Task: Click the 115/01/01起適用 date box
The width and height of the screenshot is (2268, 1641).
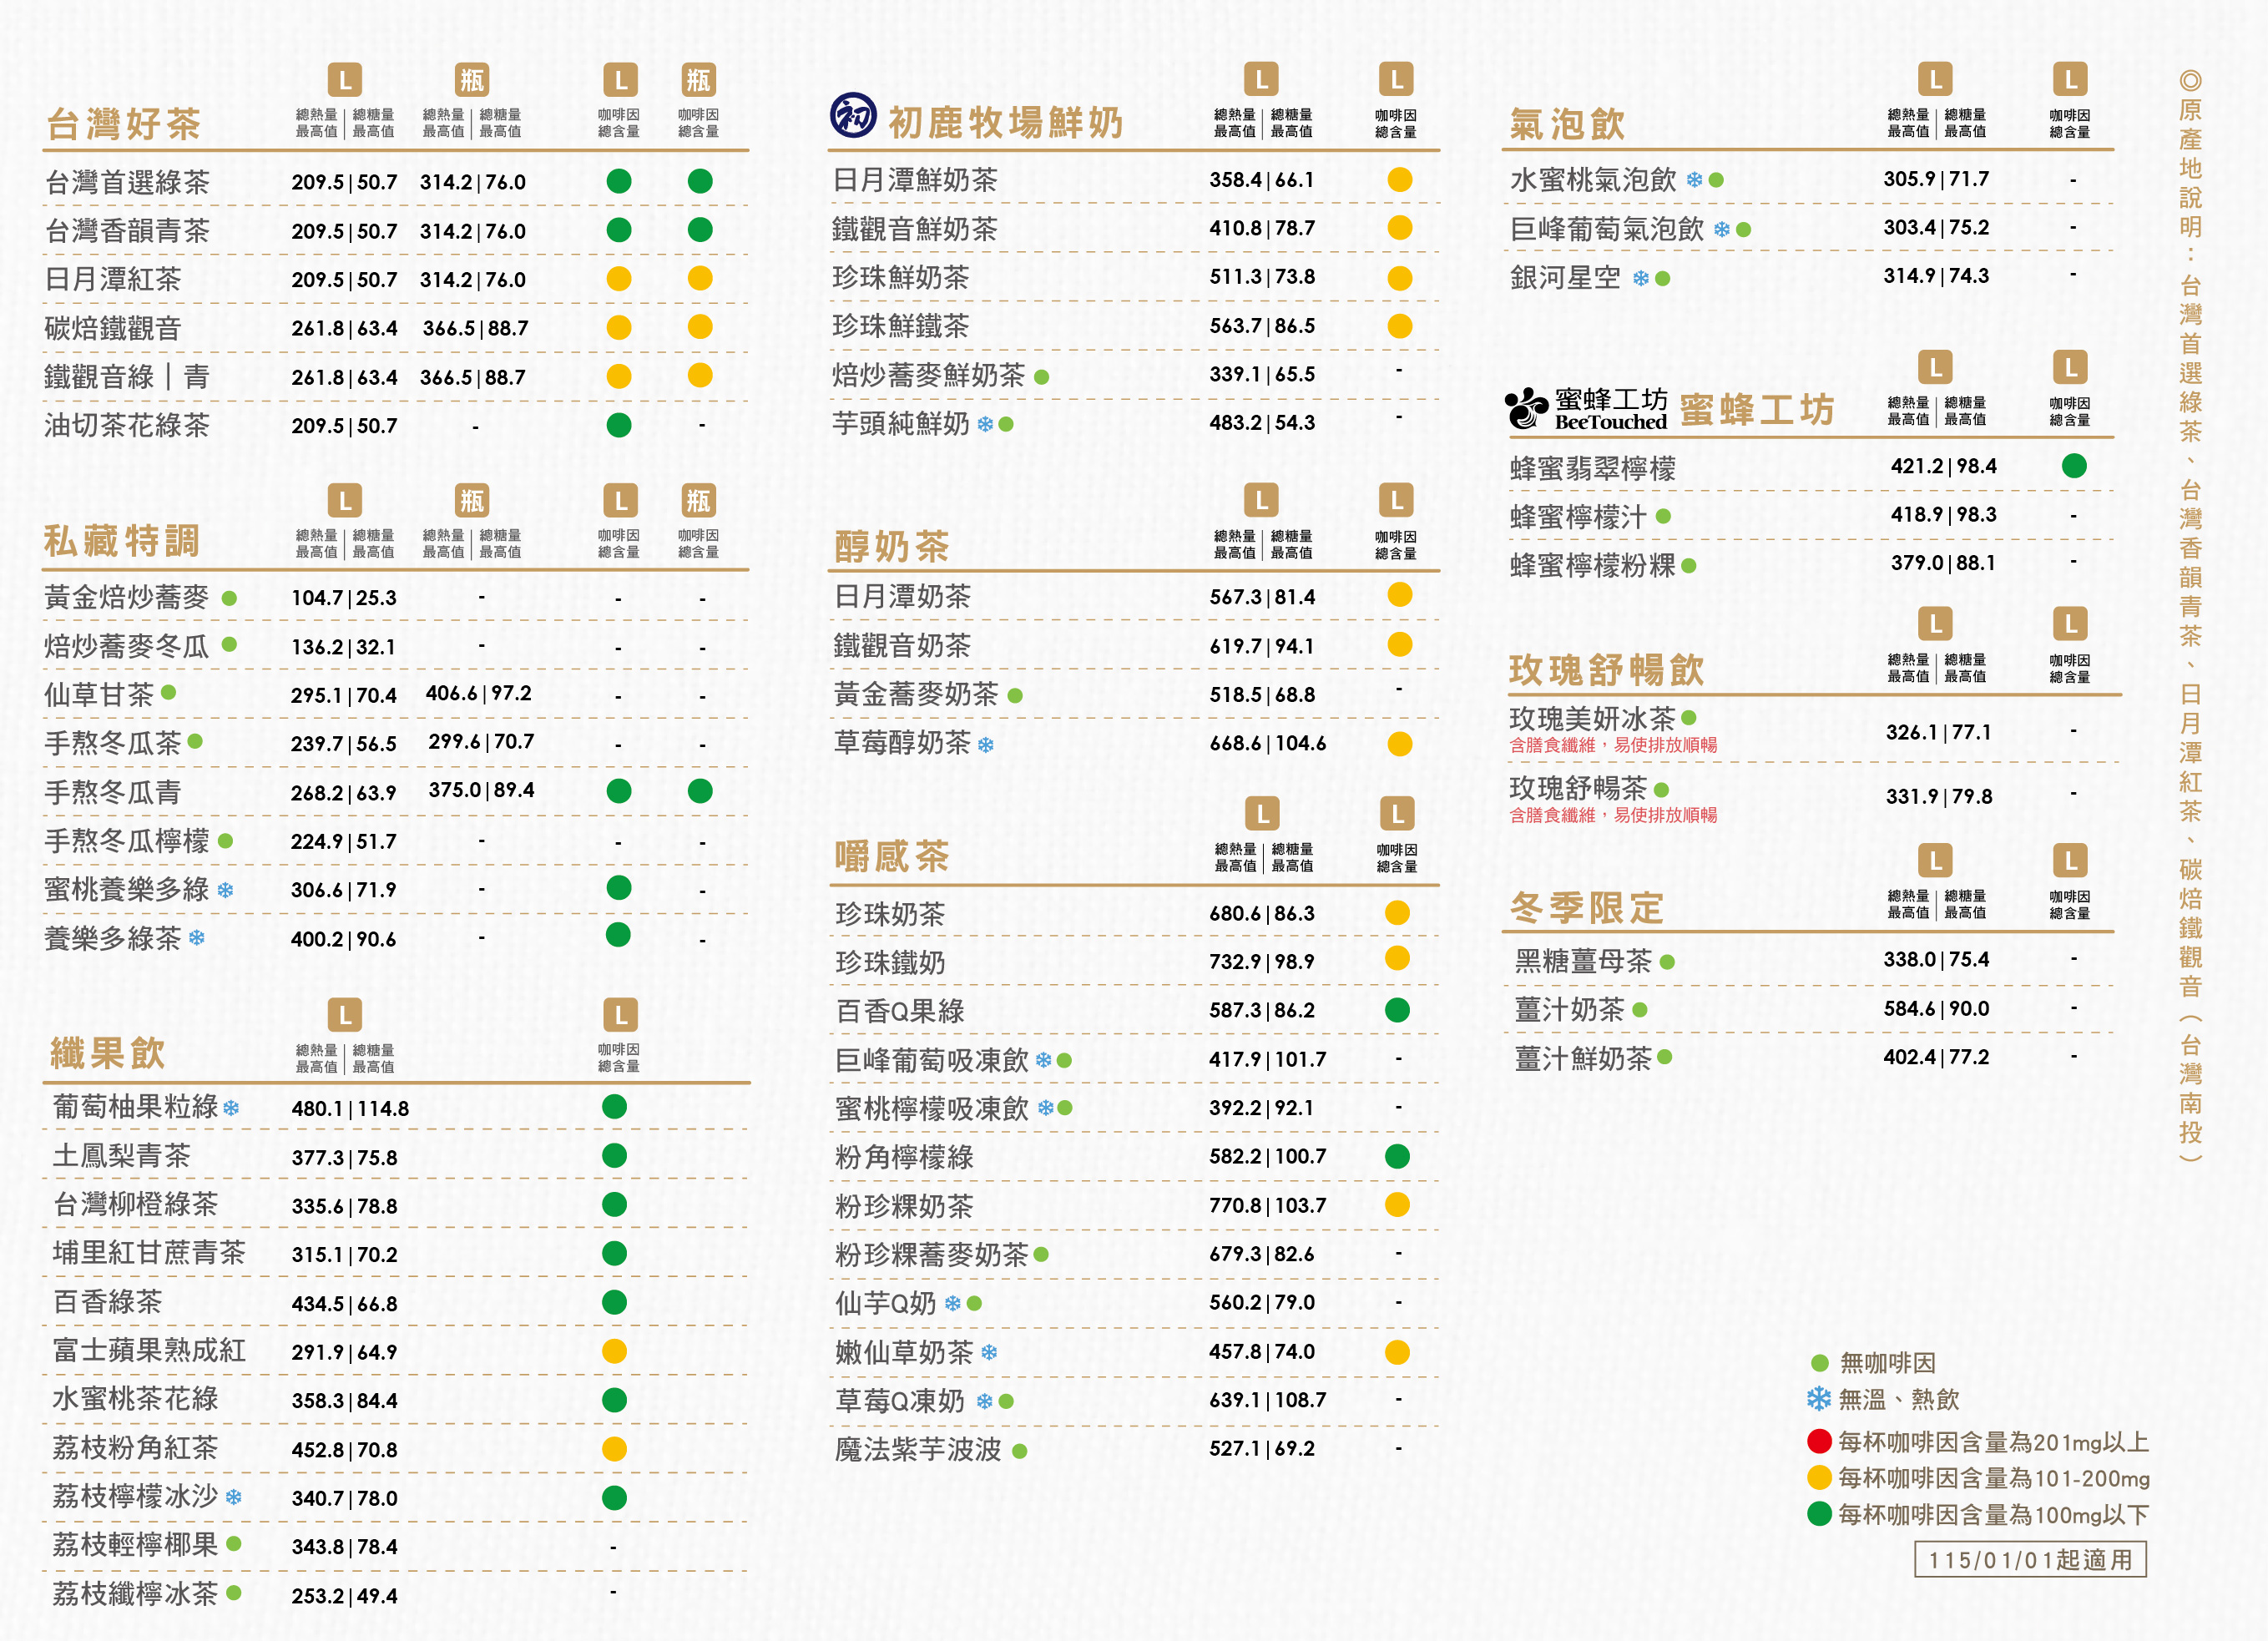Action: [2029, 1559]
